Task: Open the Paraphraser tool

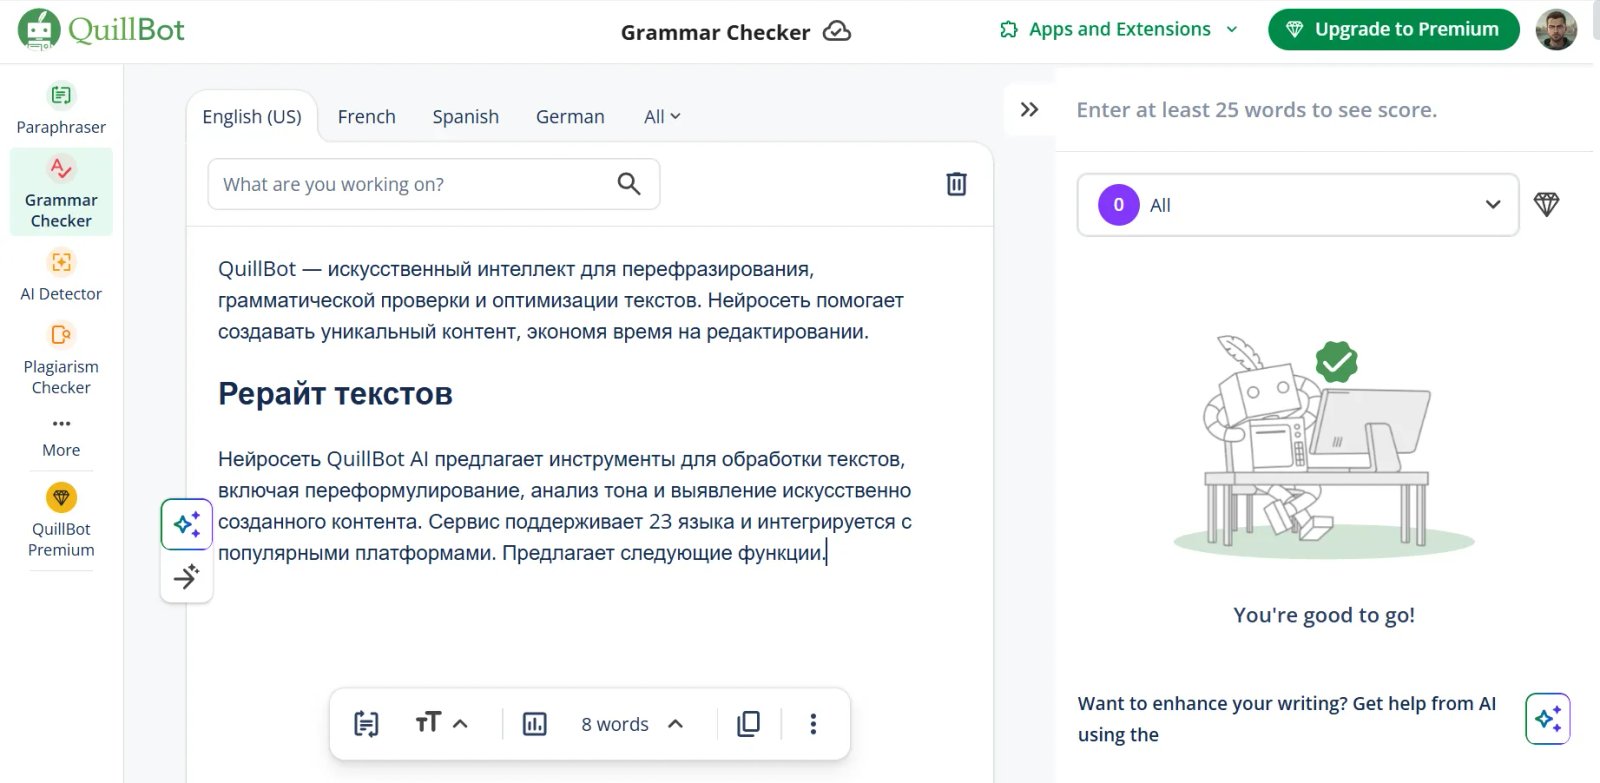Action: (61, 109)
